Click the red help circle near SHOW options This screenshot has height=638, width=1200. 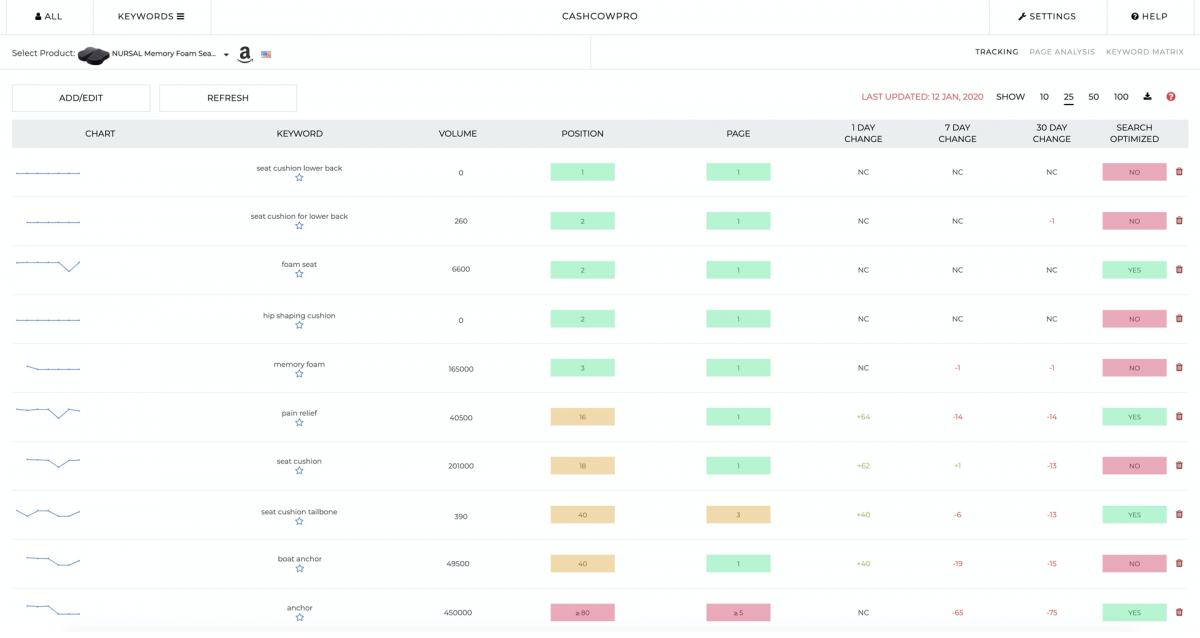pos(1170,96)
